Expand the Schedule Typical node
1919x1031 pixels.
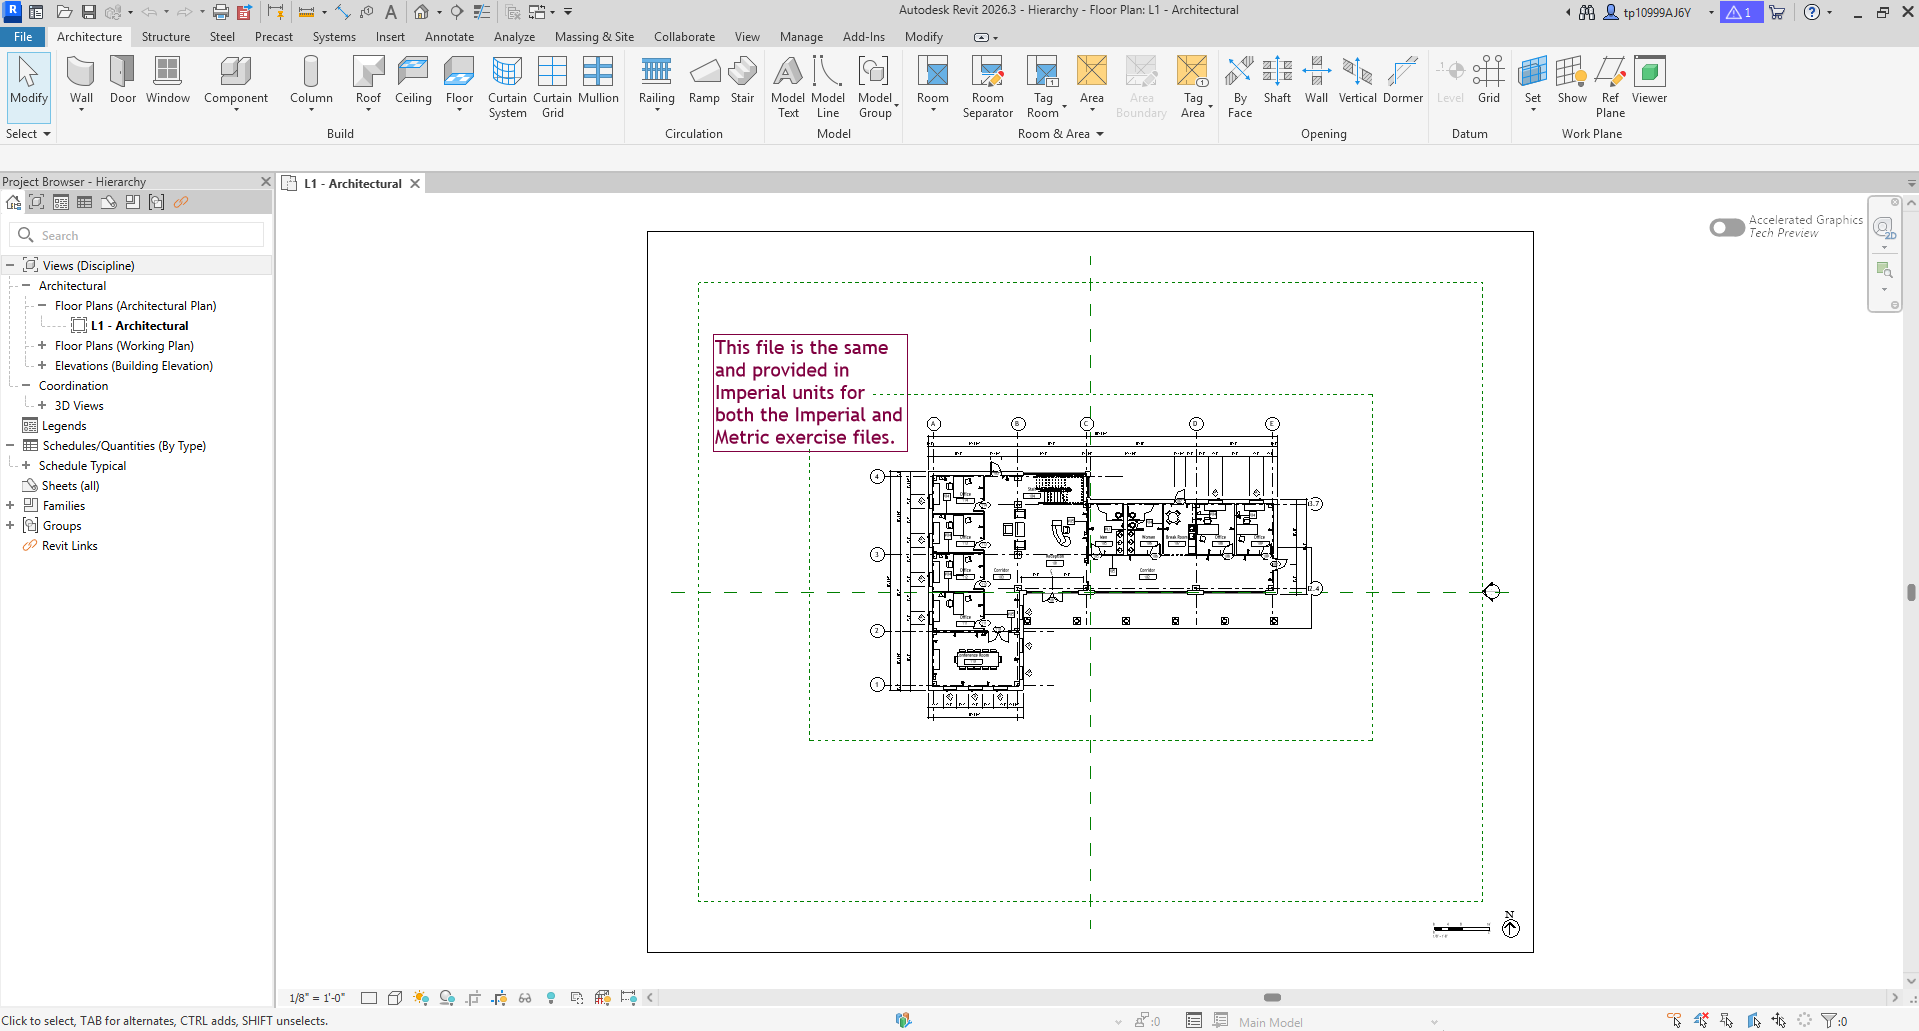26,465
